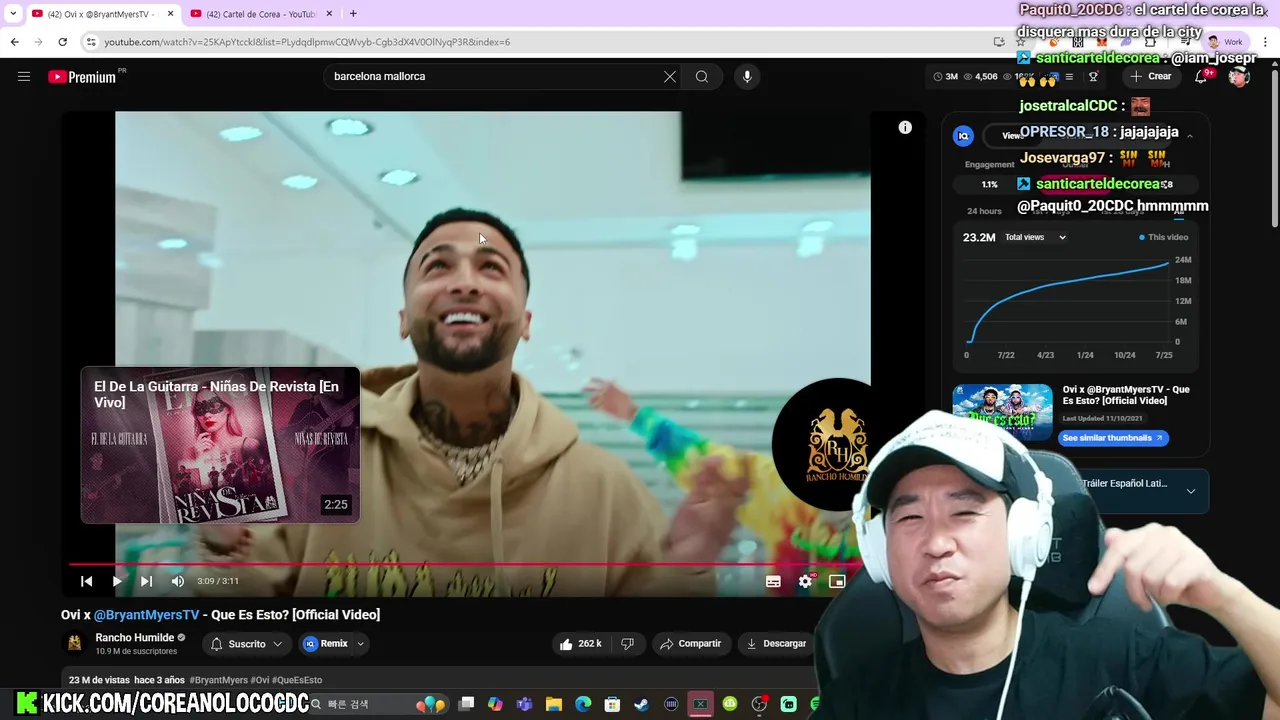Open video player settings gear
1280x720 pixels.
pos(805,581)
